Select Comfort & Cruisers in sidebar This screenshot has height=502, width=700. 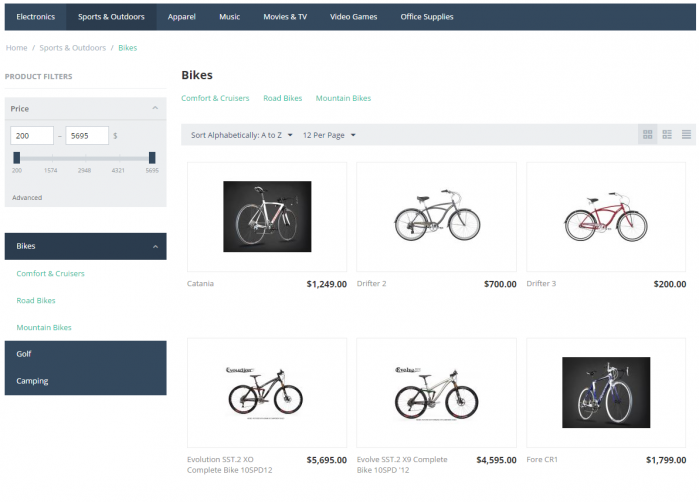(x=50, y=273)
